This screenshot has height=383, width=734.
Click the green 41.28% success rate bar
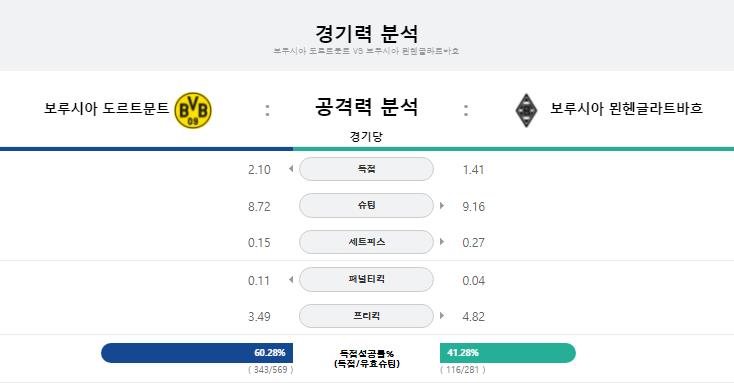click(508, 353)
